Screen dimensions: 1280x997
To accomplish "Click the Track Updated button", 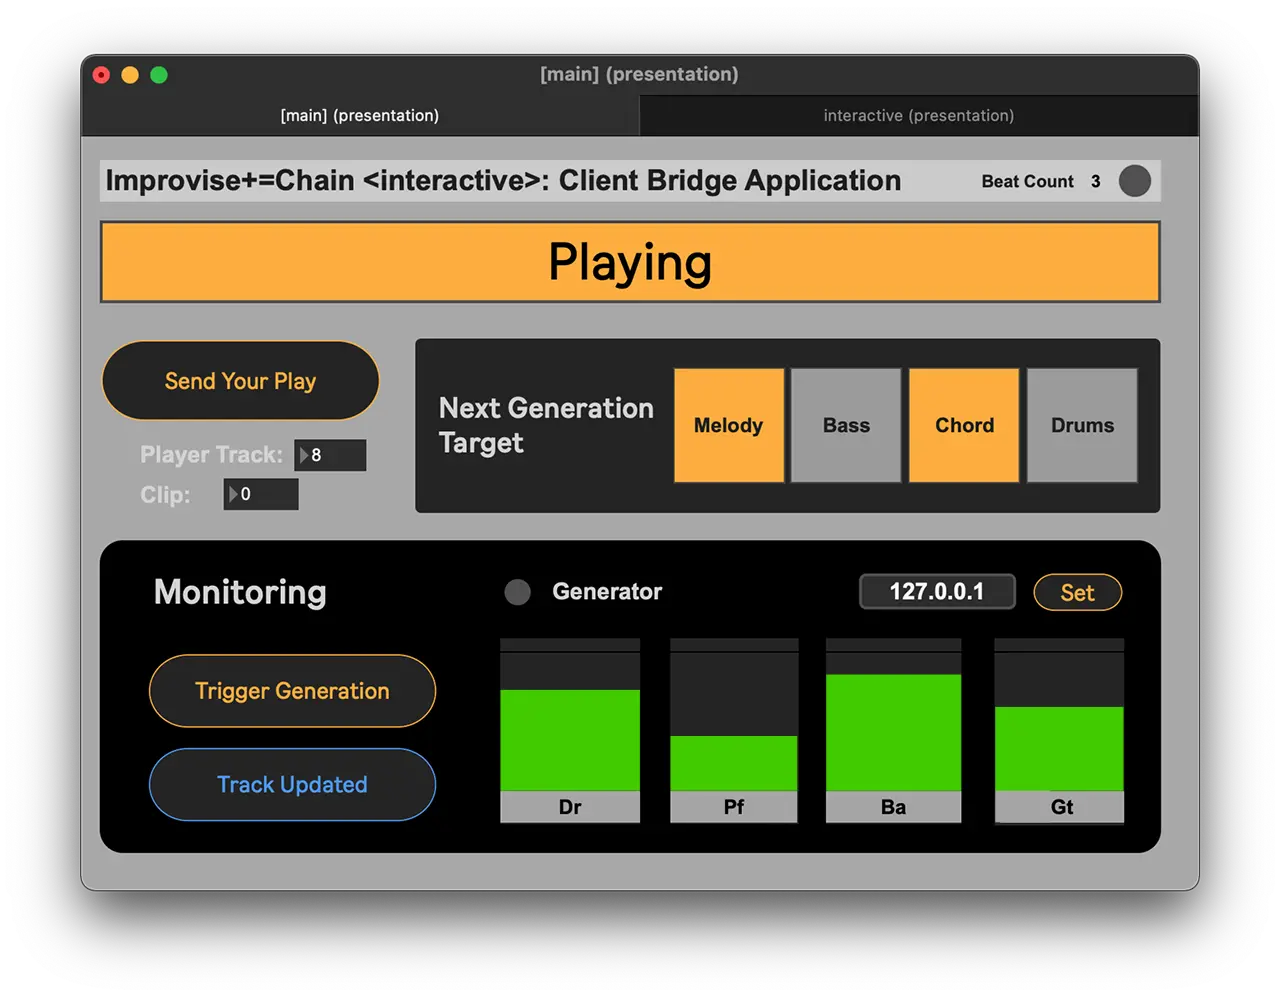I will pos(292,785).
